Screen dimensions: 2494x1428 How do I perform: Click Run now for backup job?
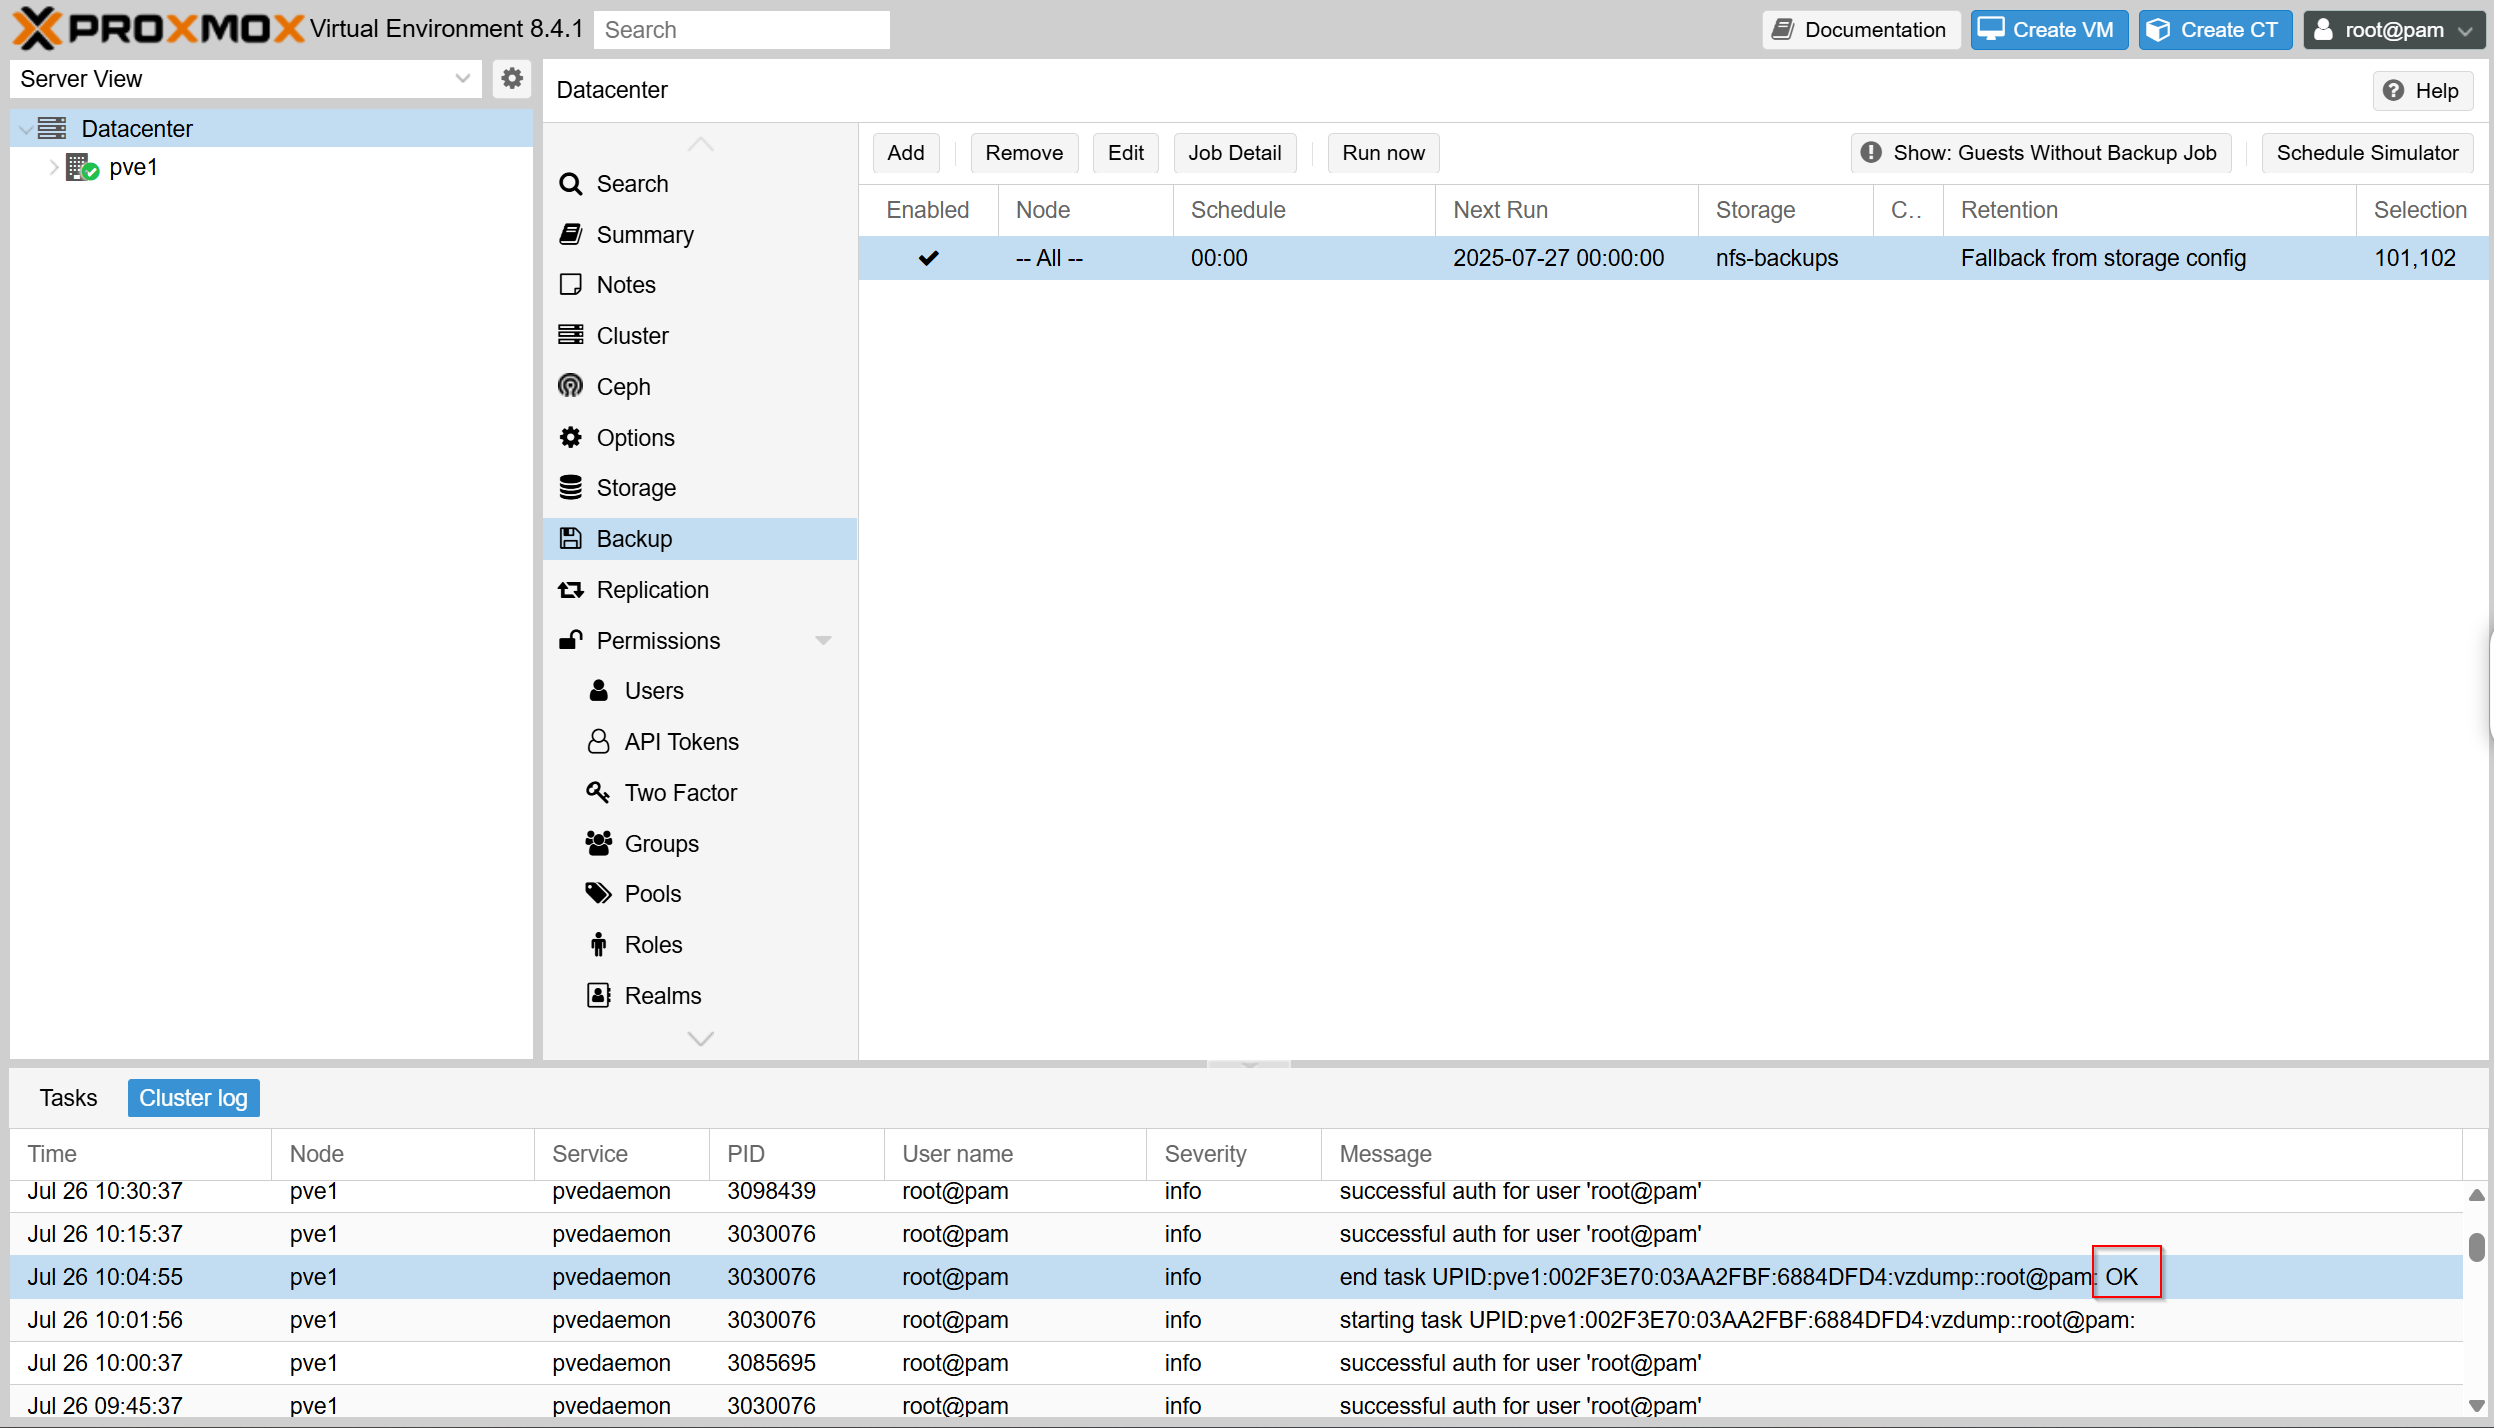point(1384,153)
